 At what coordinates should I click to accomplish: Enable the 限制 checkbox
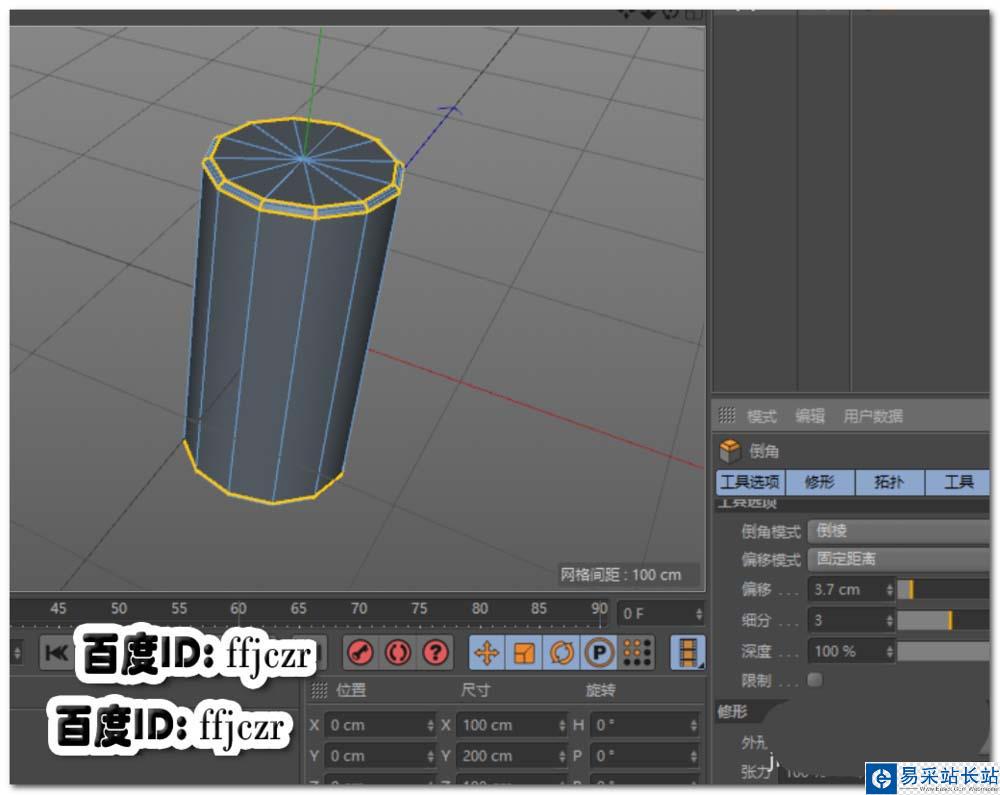pyautogui.click(x=814, y=680)
